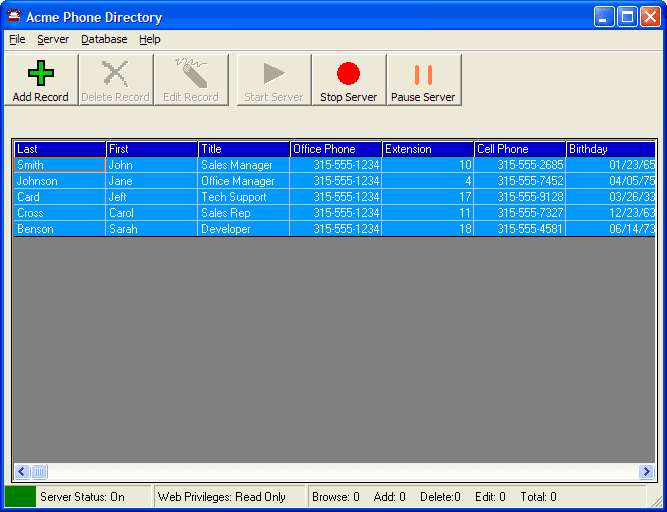The height and width of the screenshot is (512, 667).
Task: Click the first name John cell
Action: (x=152, y=165)
